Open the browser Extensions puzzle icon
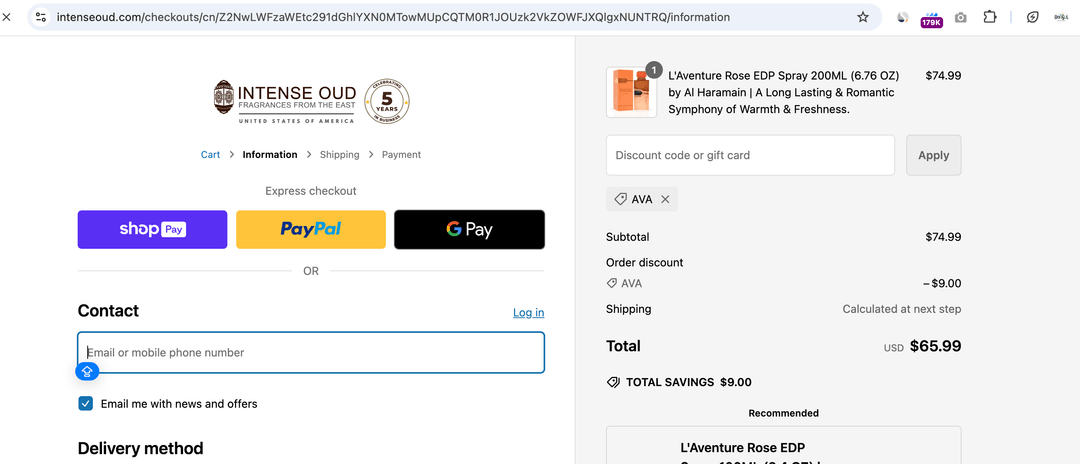The image size is (1080, 464). point(990,17)
